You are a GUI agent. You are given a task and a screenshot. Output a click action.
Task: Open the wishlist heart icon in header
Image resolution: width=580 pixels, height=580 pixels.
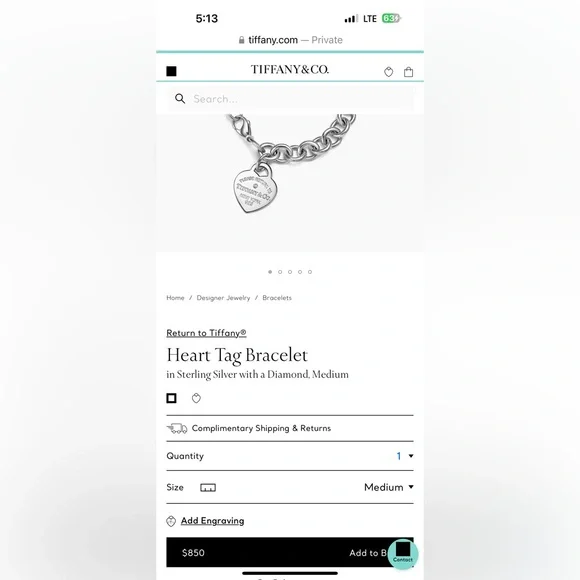tap(388, 72)
